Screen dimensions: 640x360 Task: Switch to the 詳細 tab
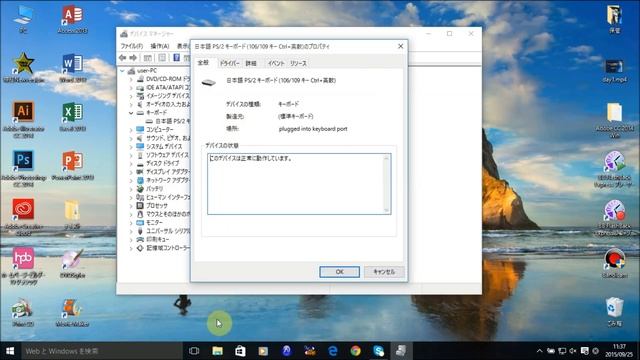[x=251, y=63]
